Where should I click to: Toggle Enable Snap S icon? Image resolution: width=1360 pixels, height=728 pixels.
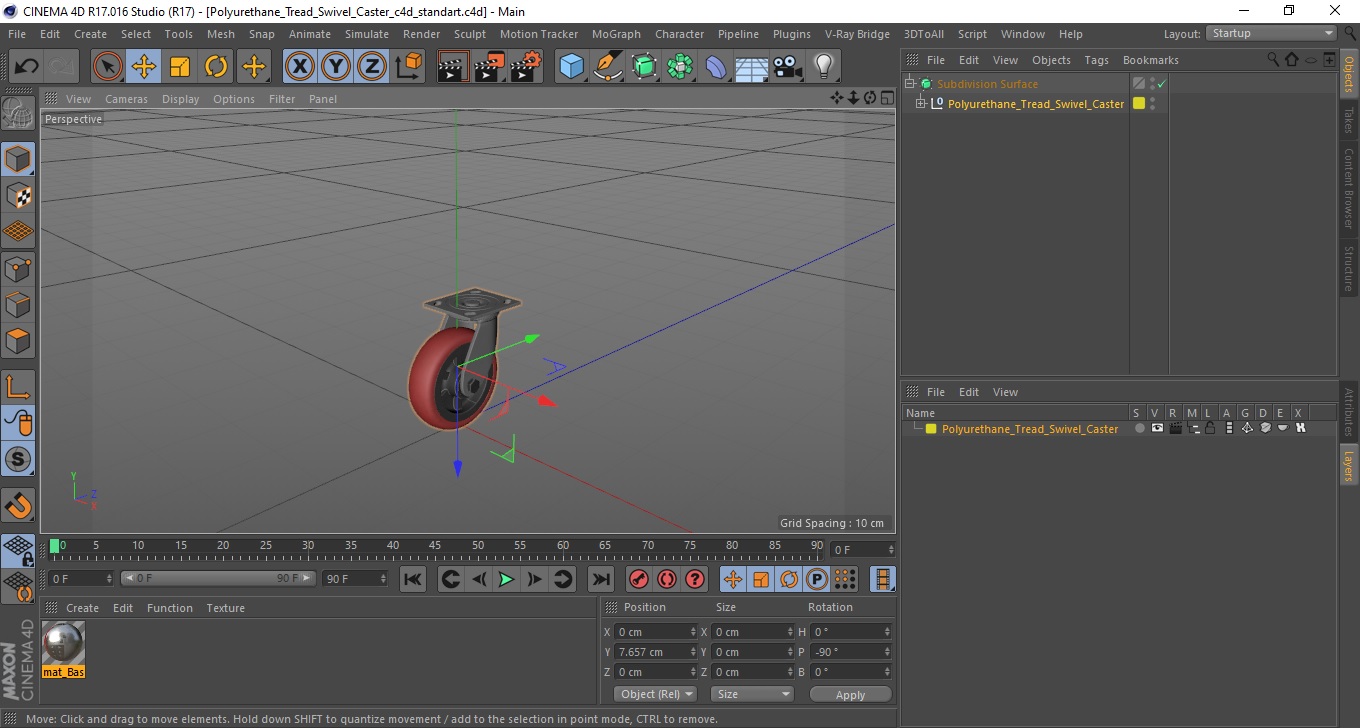coord(19,460)
